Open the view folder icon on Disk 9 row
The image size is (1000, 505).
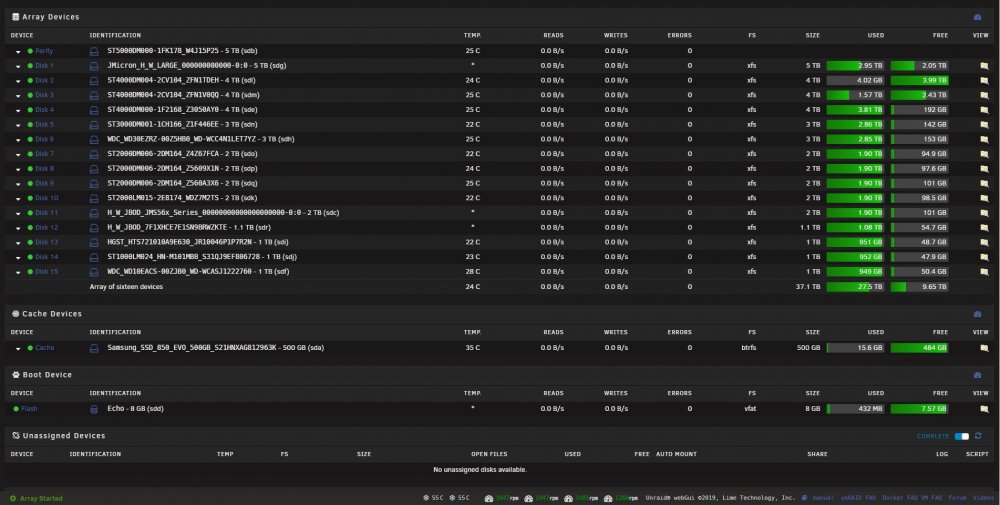pos(984,184)
